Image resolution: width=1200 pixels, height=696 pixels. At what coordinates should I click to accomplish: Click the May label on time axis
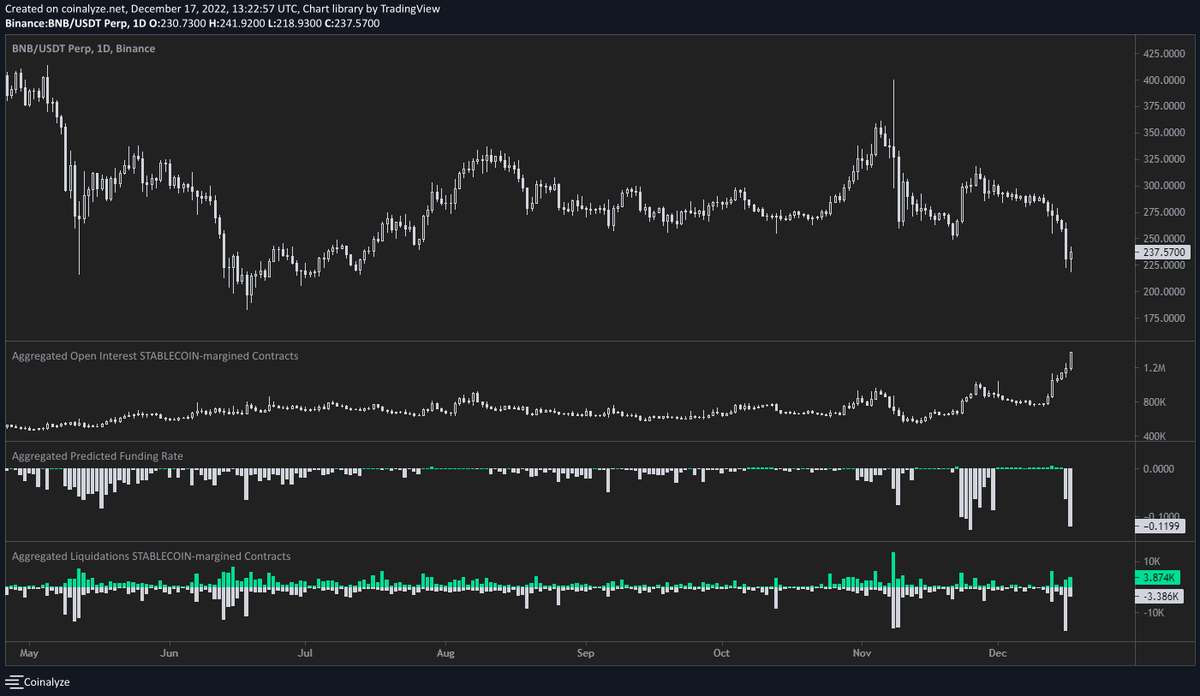[x=27, y=653]
